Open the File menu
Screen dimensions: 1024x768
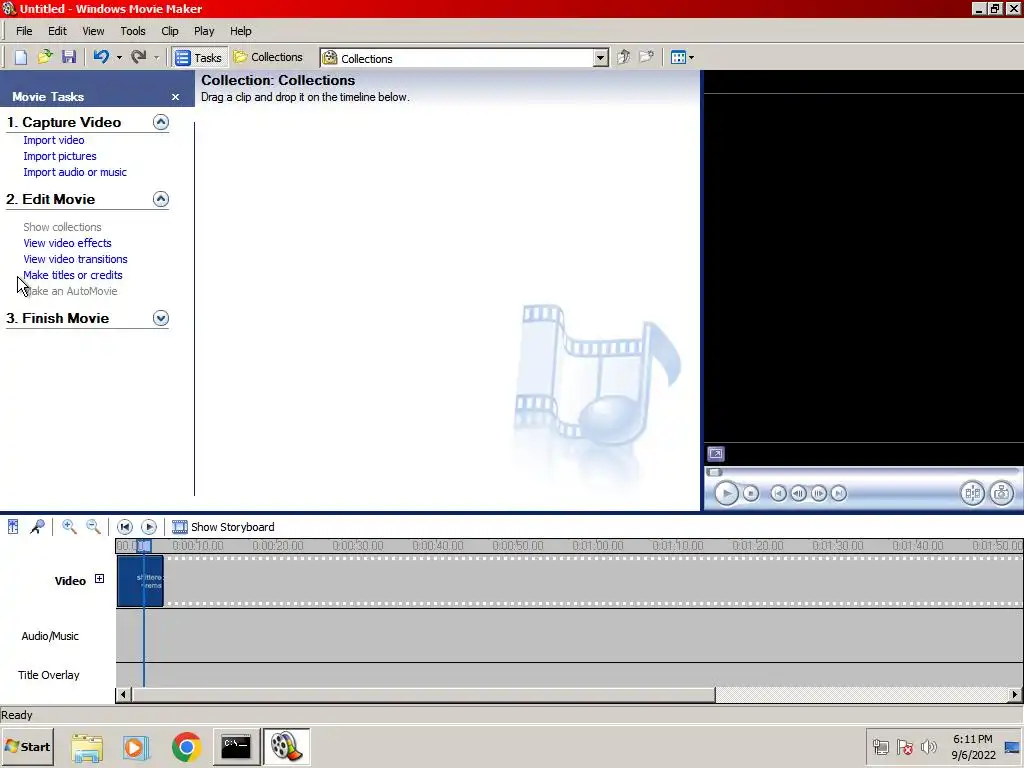(x=24, y=31)
